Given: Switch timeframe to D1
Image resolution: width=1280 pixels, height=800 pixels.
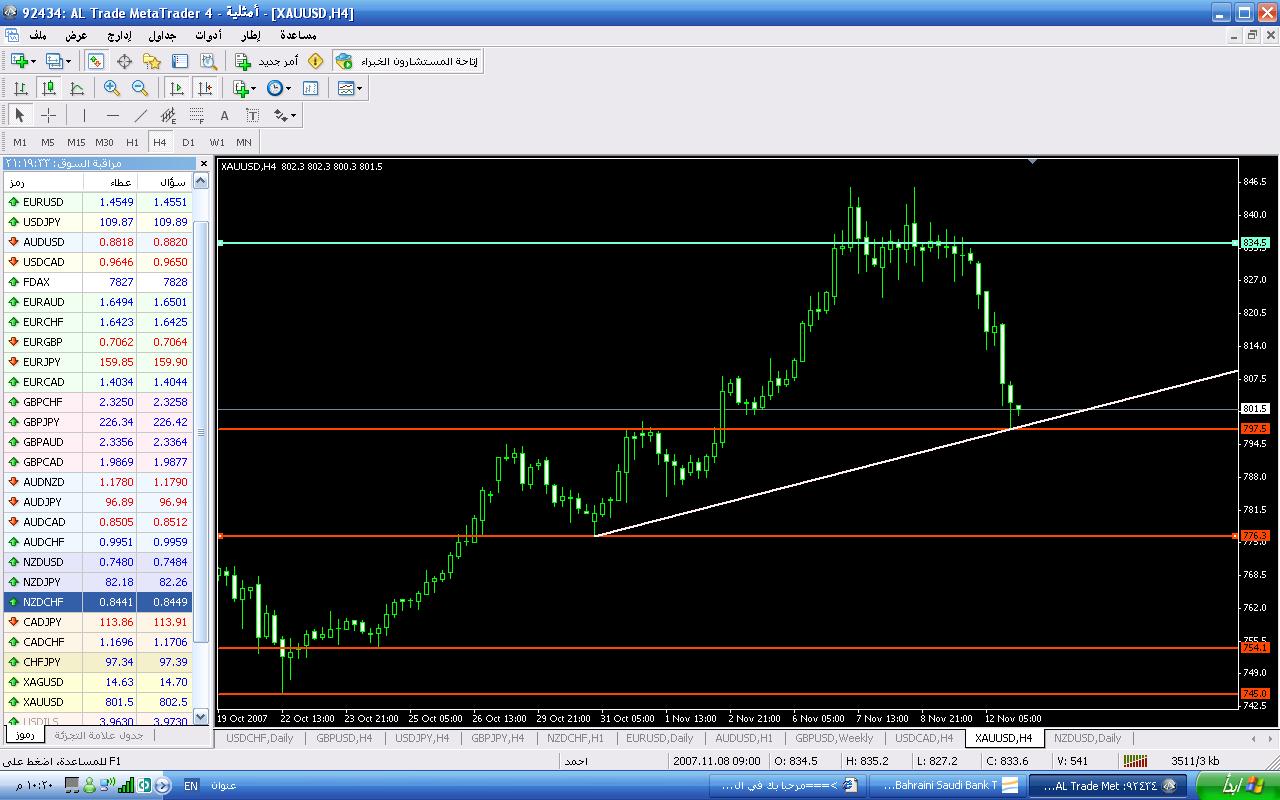Looking at the screenshot, I should (x=188, y=142).
